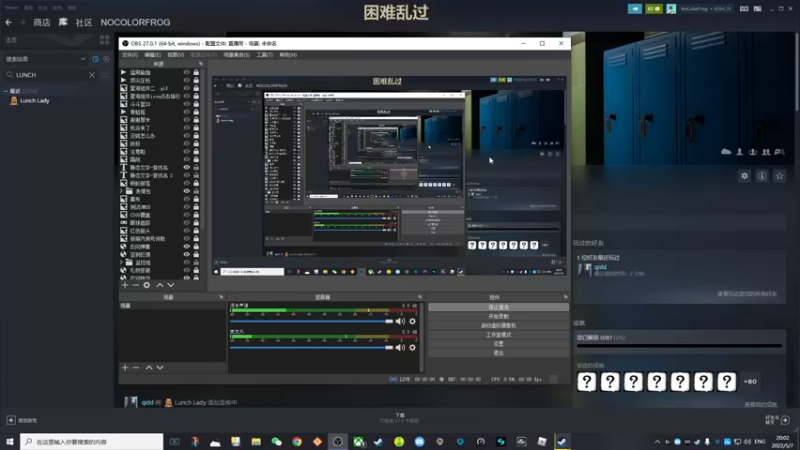Screen dimensions: 800x450
Task: Pop out the sources dock panel icon
Action: [201, 64]
